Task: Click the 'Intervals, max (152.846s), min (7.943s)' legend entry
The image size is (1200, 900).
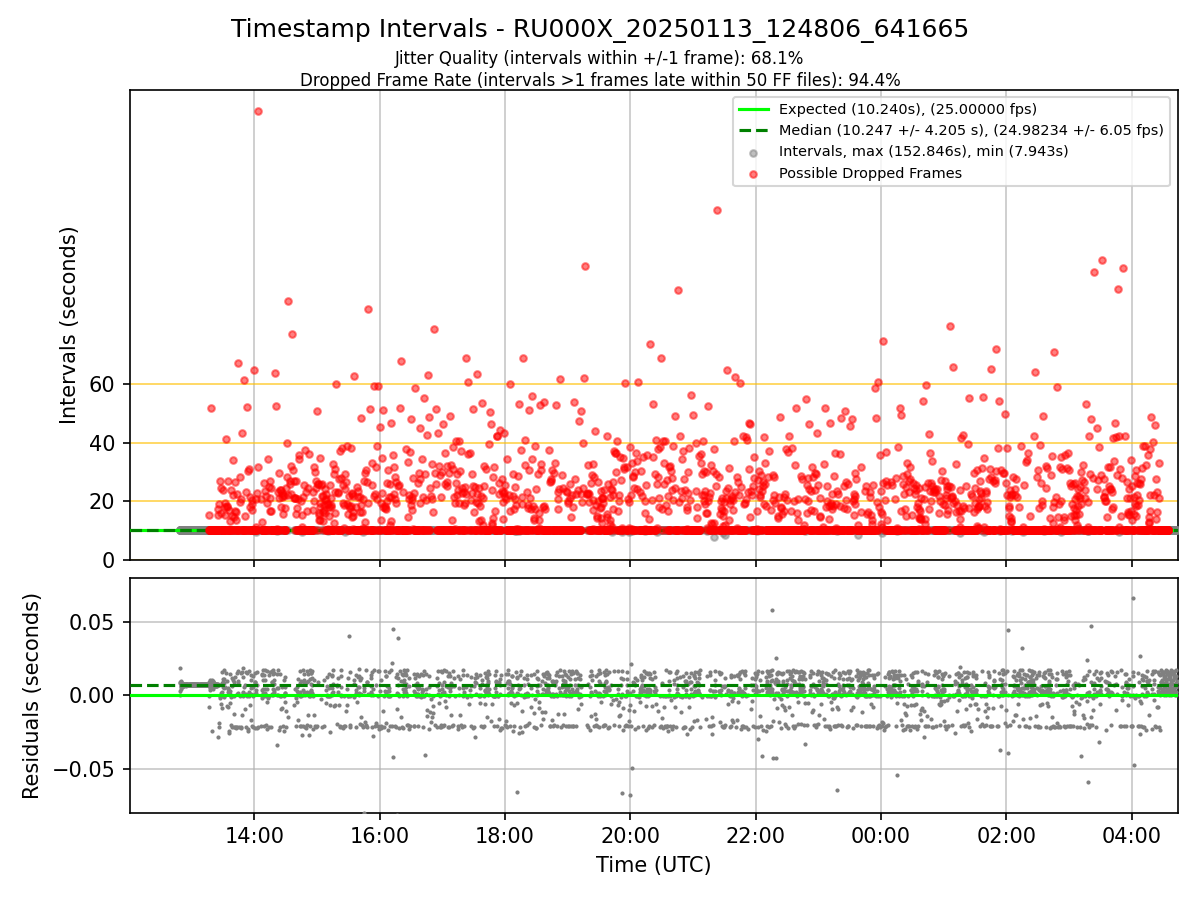Action: click(923, 151)
